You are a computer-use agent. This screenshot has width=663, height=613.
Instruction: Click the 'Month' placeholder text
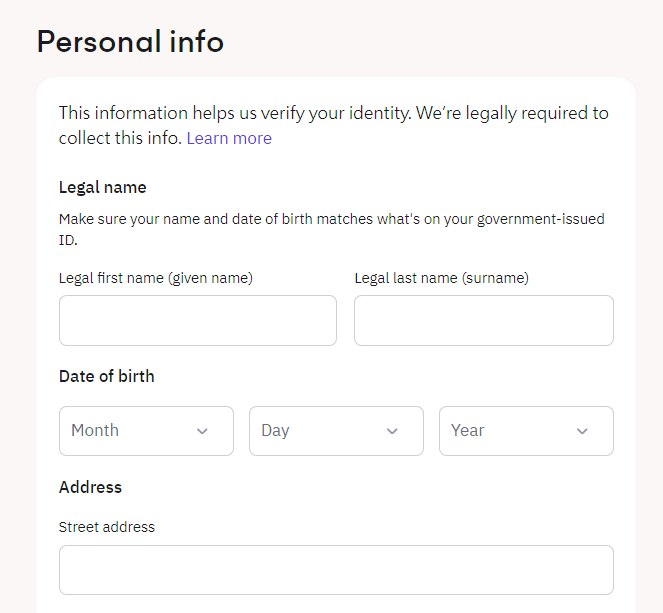95,431
